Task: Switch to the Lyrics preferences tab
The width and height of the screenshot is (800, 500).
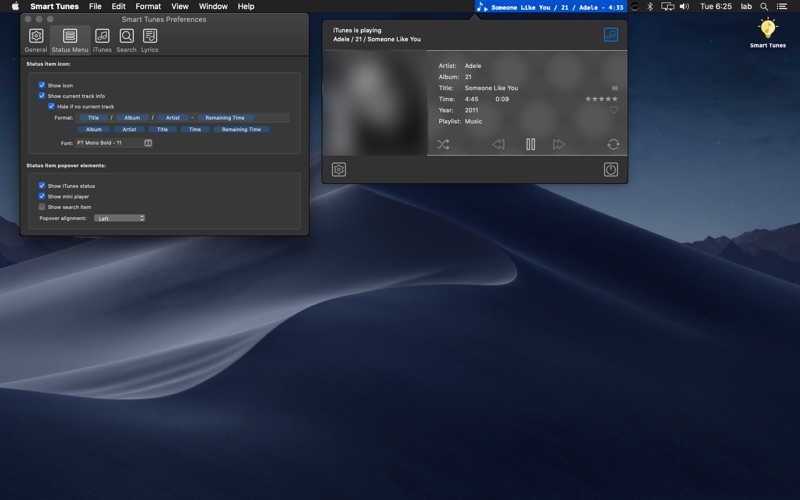Action: pyautogui.click(x=149, y=40)
